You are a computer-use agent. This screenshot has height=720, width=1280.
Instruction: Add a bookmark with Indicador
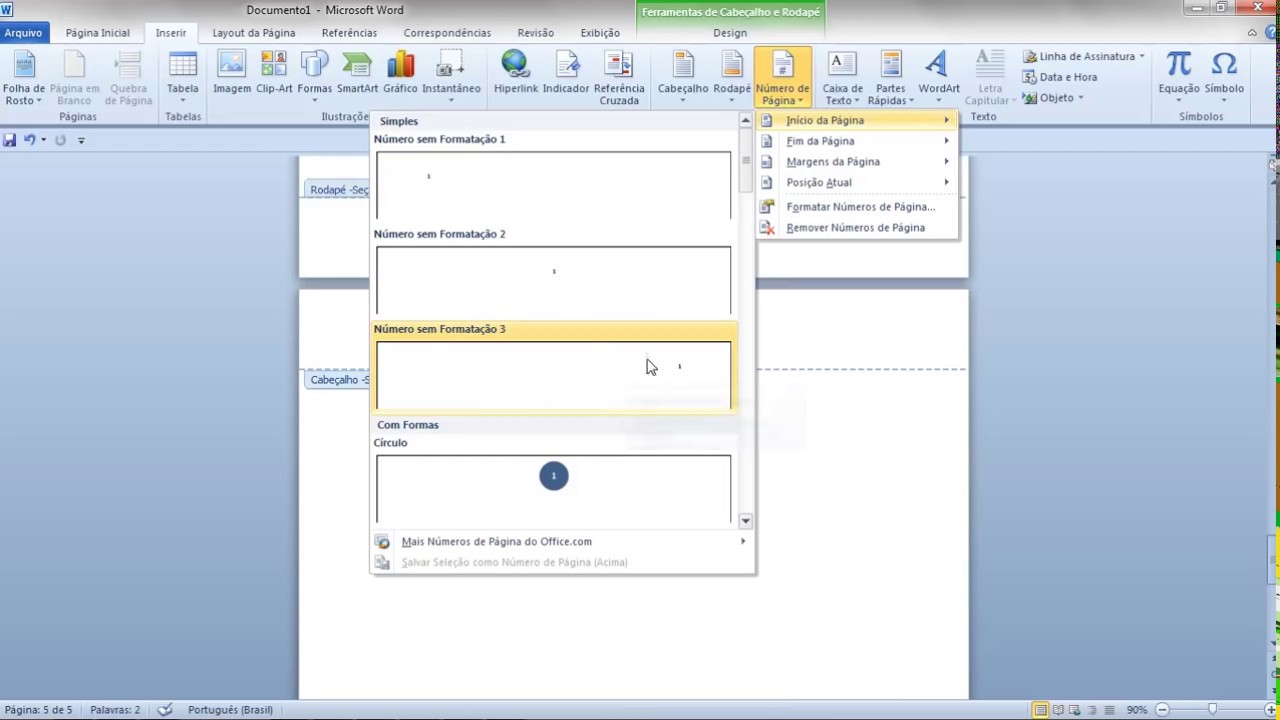[566, 73]
